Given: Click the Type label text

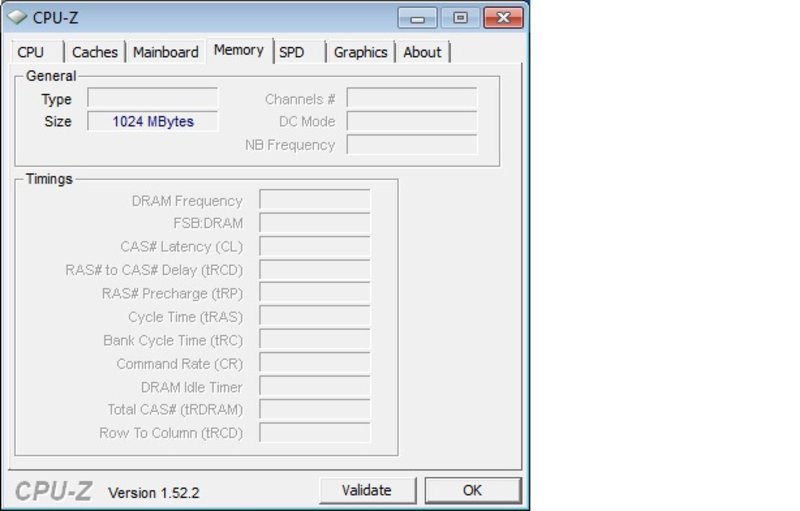Looking at the screenshot, I should pos(56,99).
